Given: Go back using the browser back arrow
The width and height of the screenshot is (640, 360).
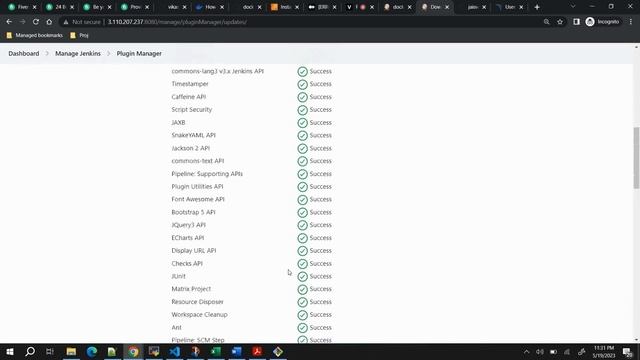Looking at the screenshot, I should pos(9,22).
